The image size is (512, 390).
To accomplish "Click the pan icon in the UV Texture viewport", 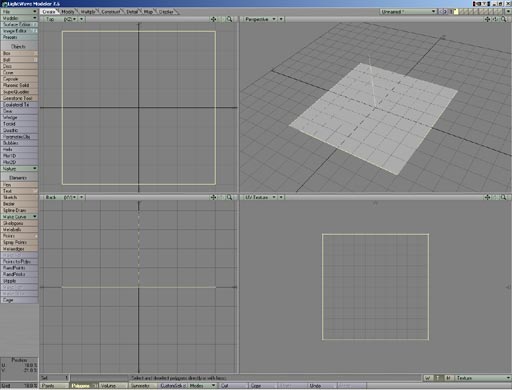I will pyautogui.click(x=488, y=197).
